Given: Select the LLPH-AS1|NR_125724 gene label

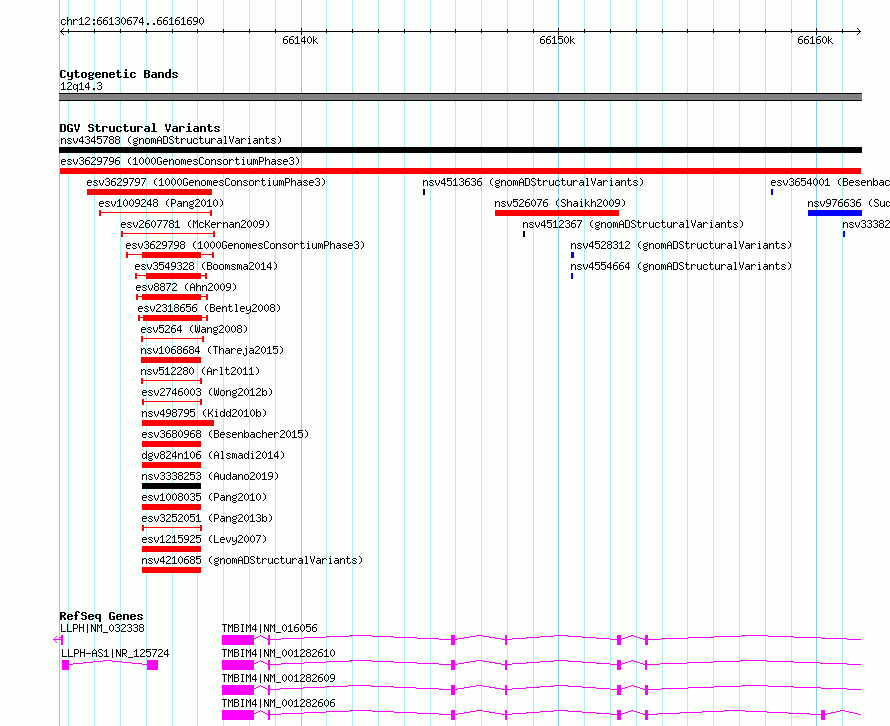Looking at the screenshot, I should [115, 653].
